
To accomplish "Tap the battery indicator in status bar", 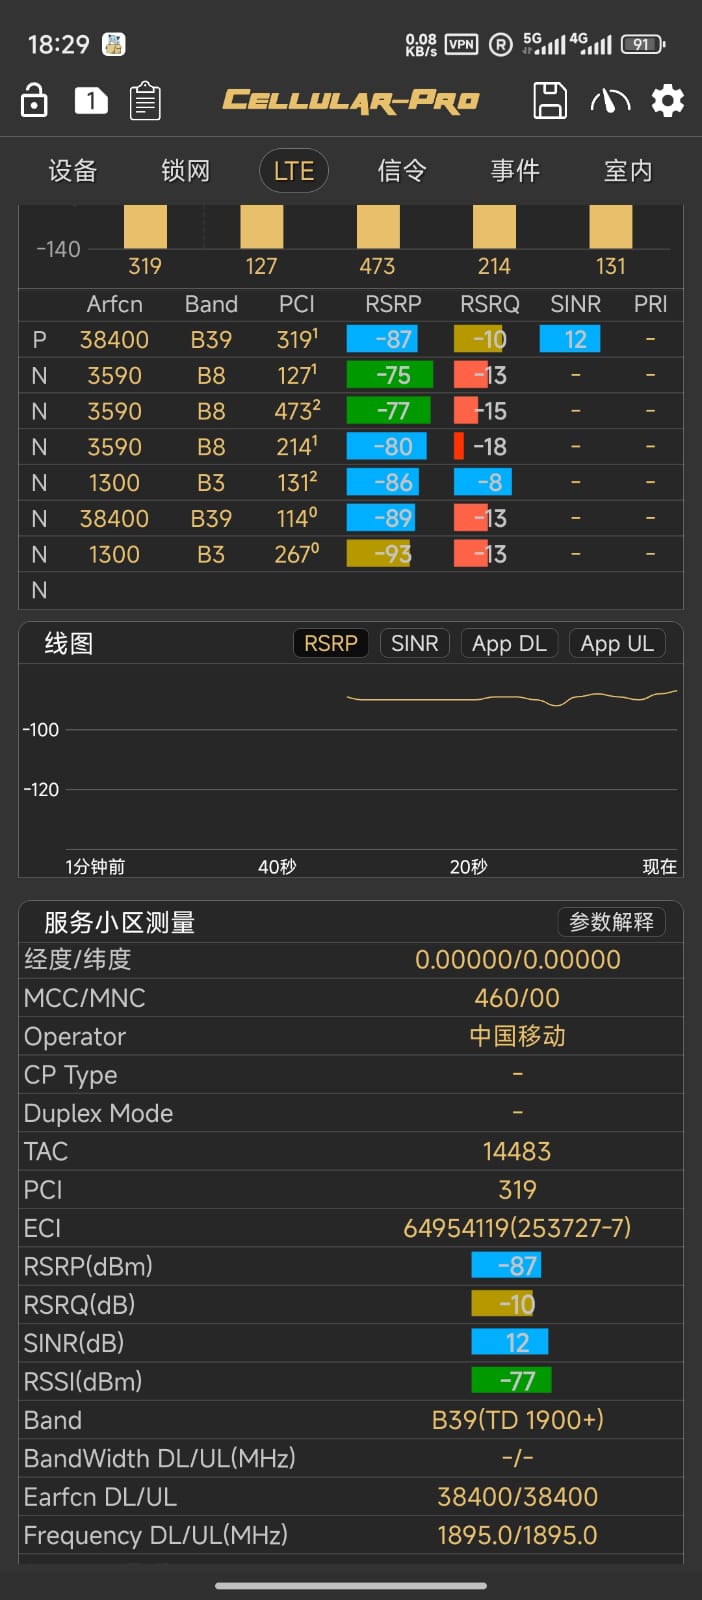I will pos(642,44).
